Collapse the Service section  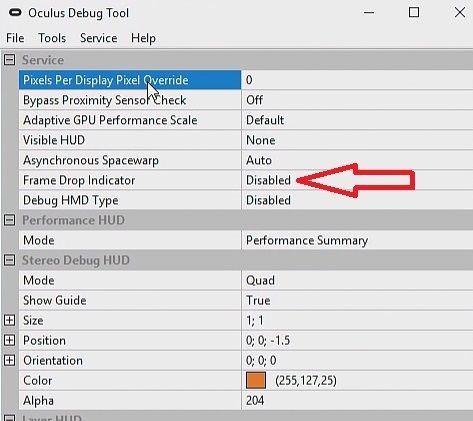pyautogui.click(x=10, y=60)
